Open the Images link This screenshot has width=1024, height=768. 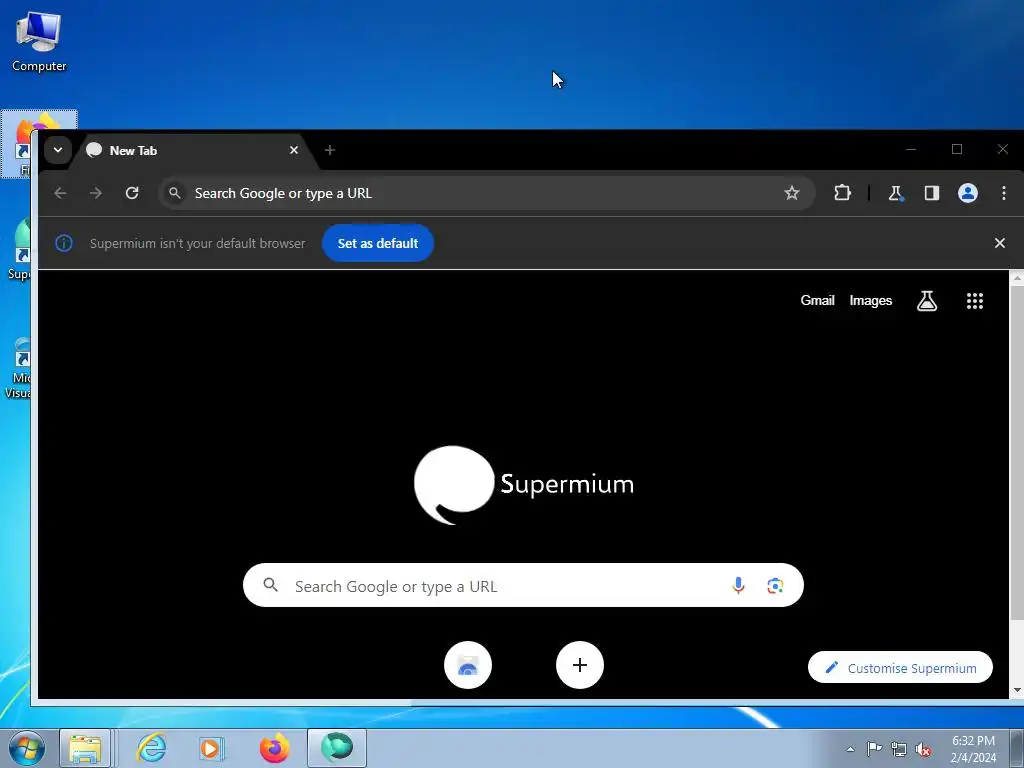[x=871, y=300]
